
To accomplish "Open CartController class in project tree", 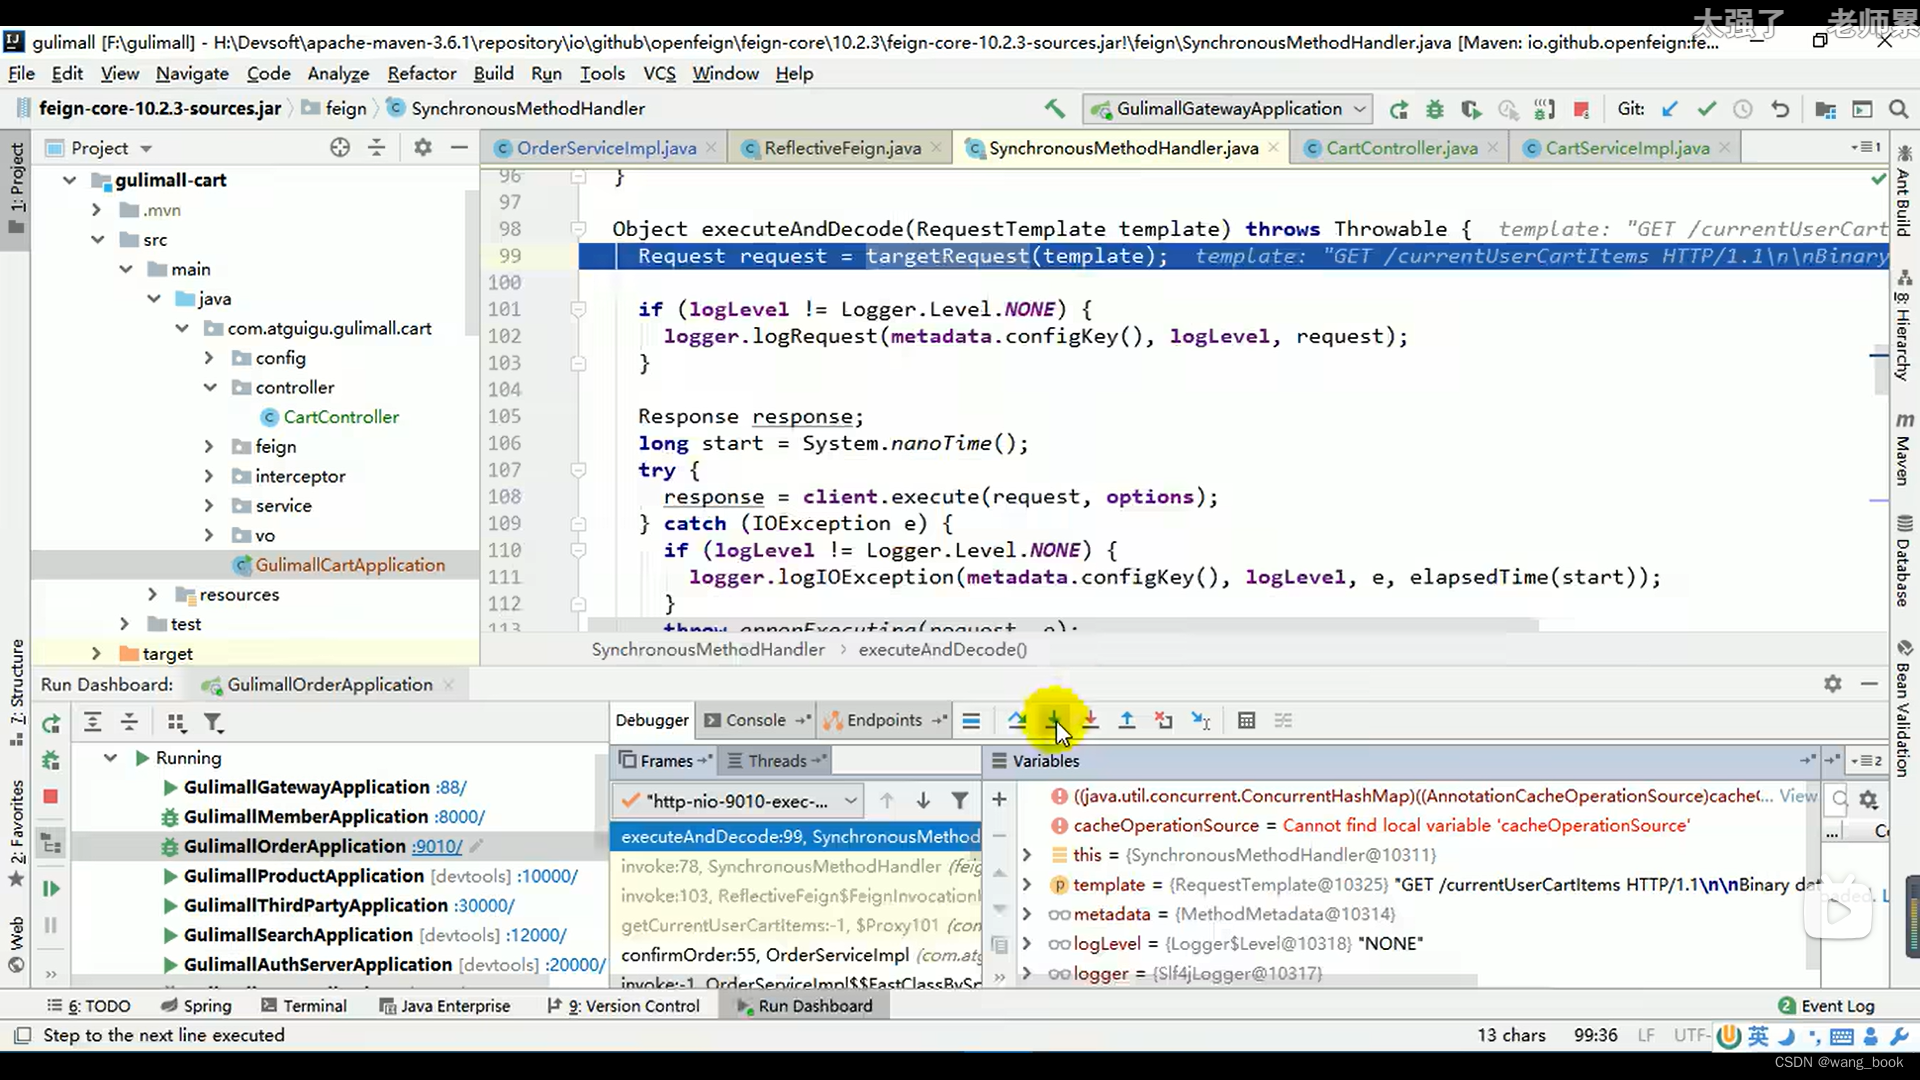I will pos(340,417).
